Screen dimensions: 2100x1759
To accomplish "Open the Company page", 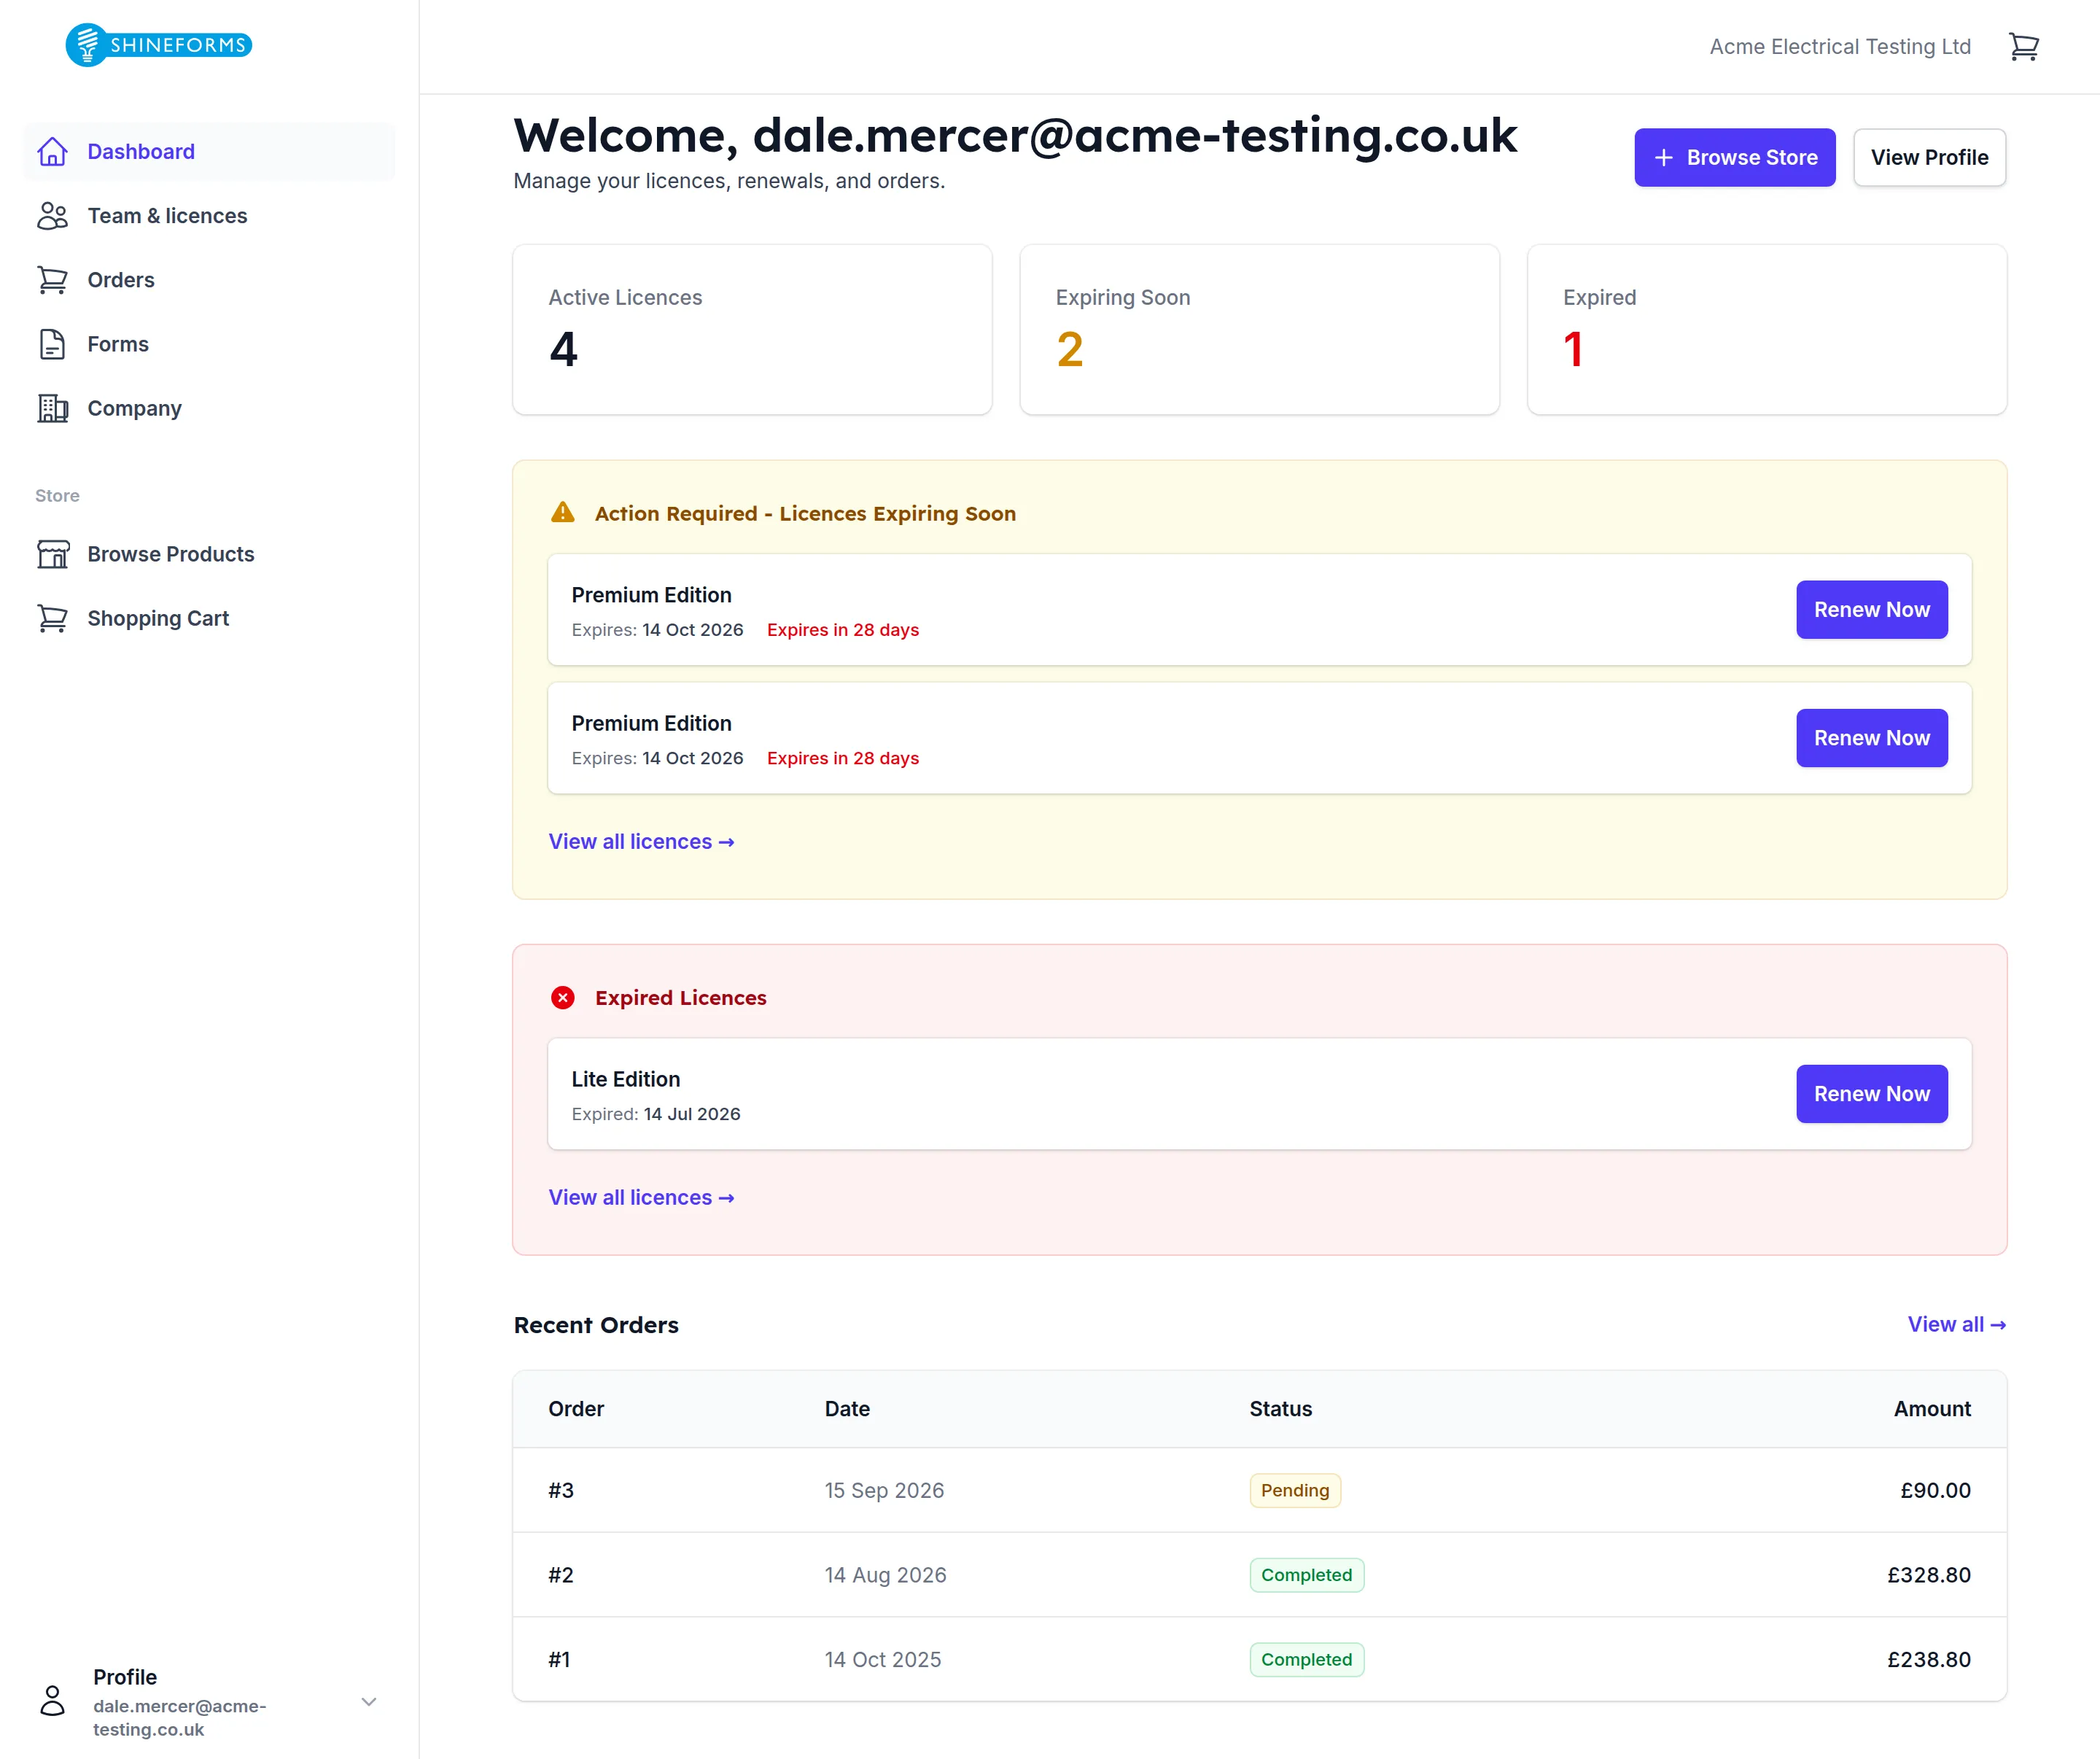I will [x=209, y=408].
